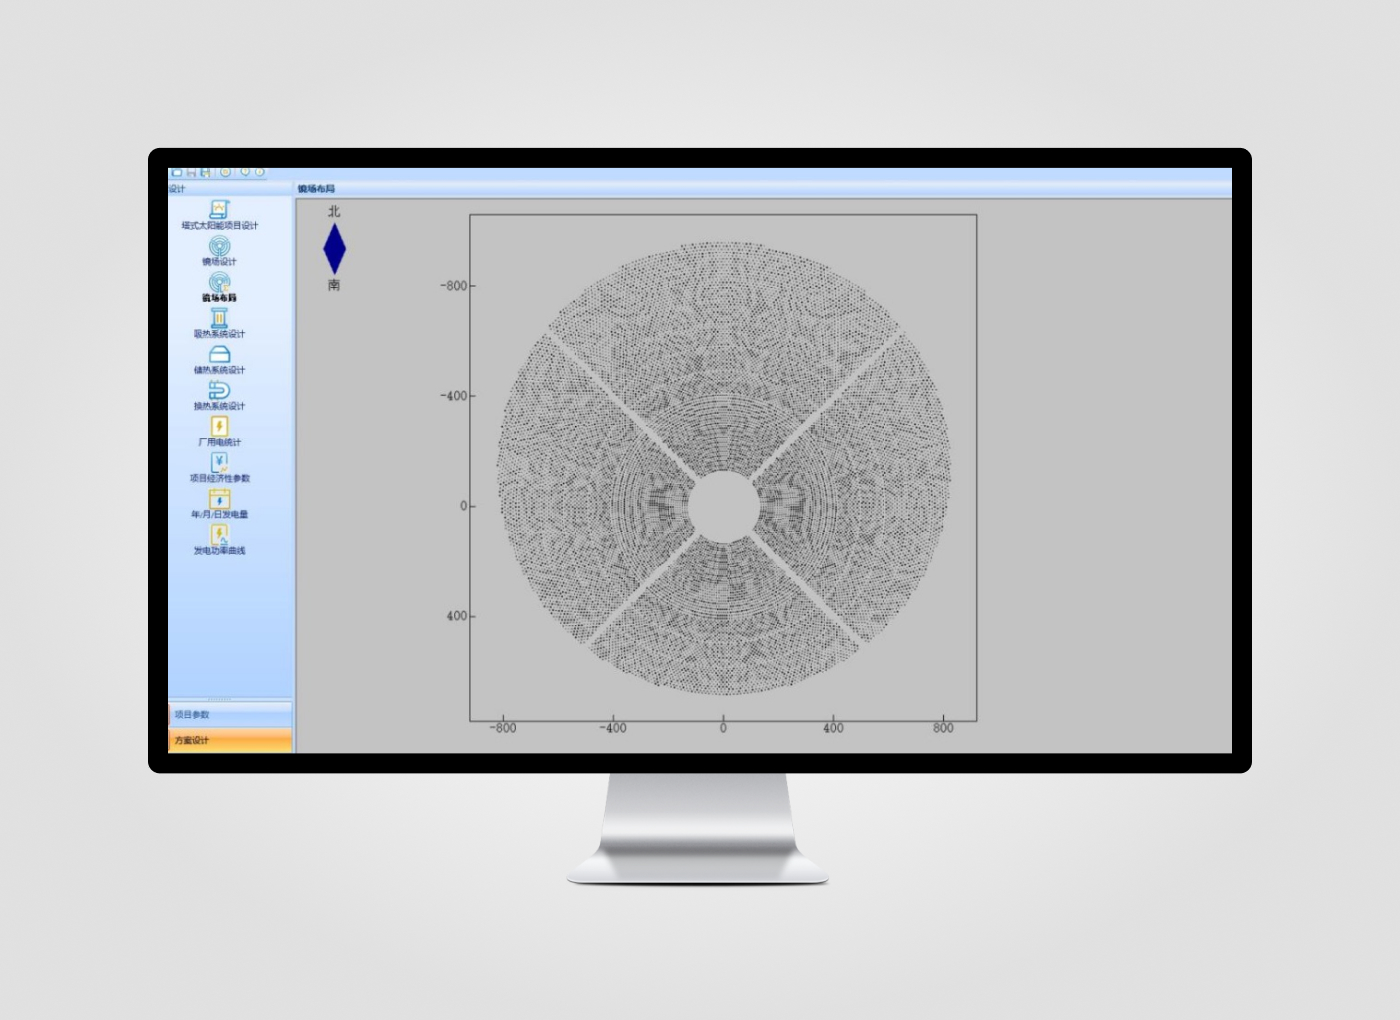The width and height of the screenshot is (1400, 1020).
Task: Open 年/月/日发电量 in the sidebar
Action: point(219,504)
